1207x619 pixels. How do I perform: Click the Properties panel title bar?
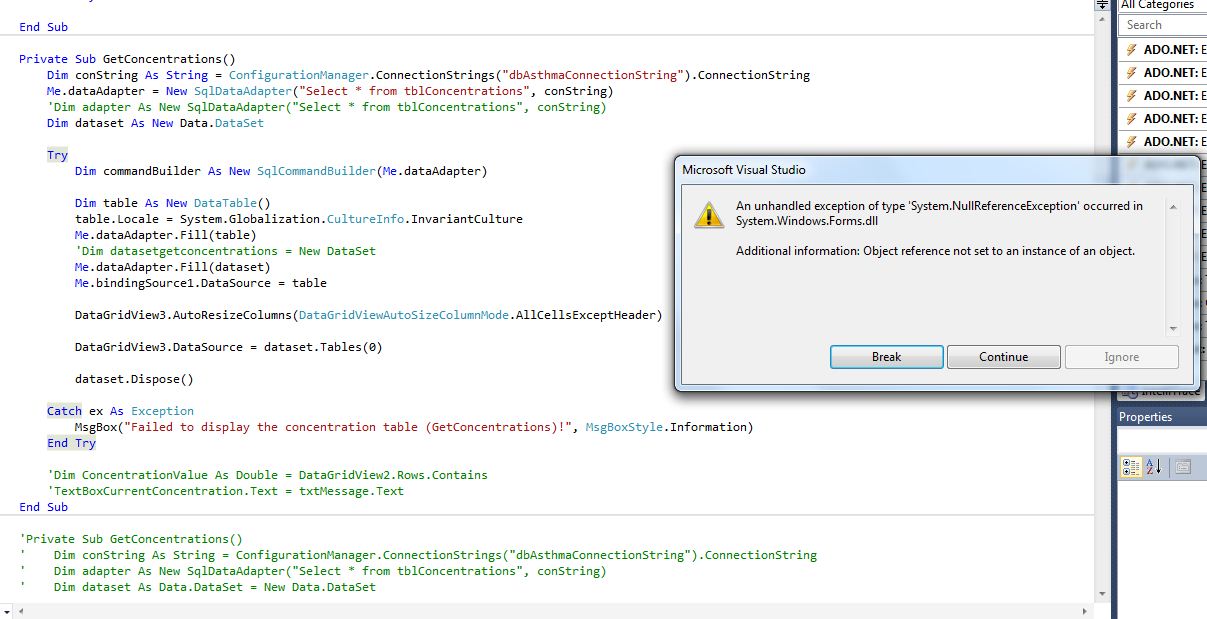click(1146, 415)
